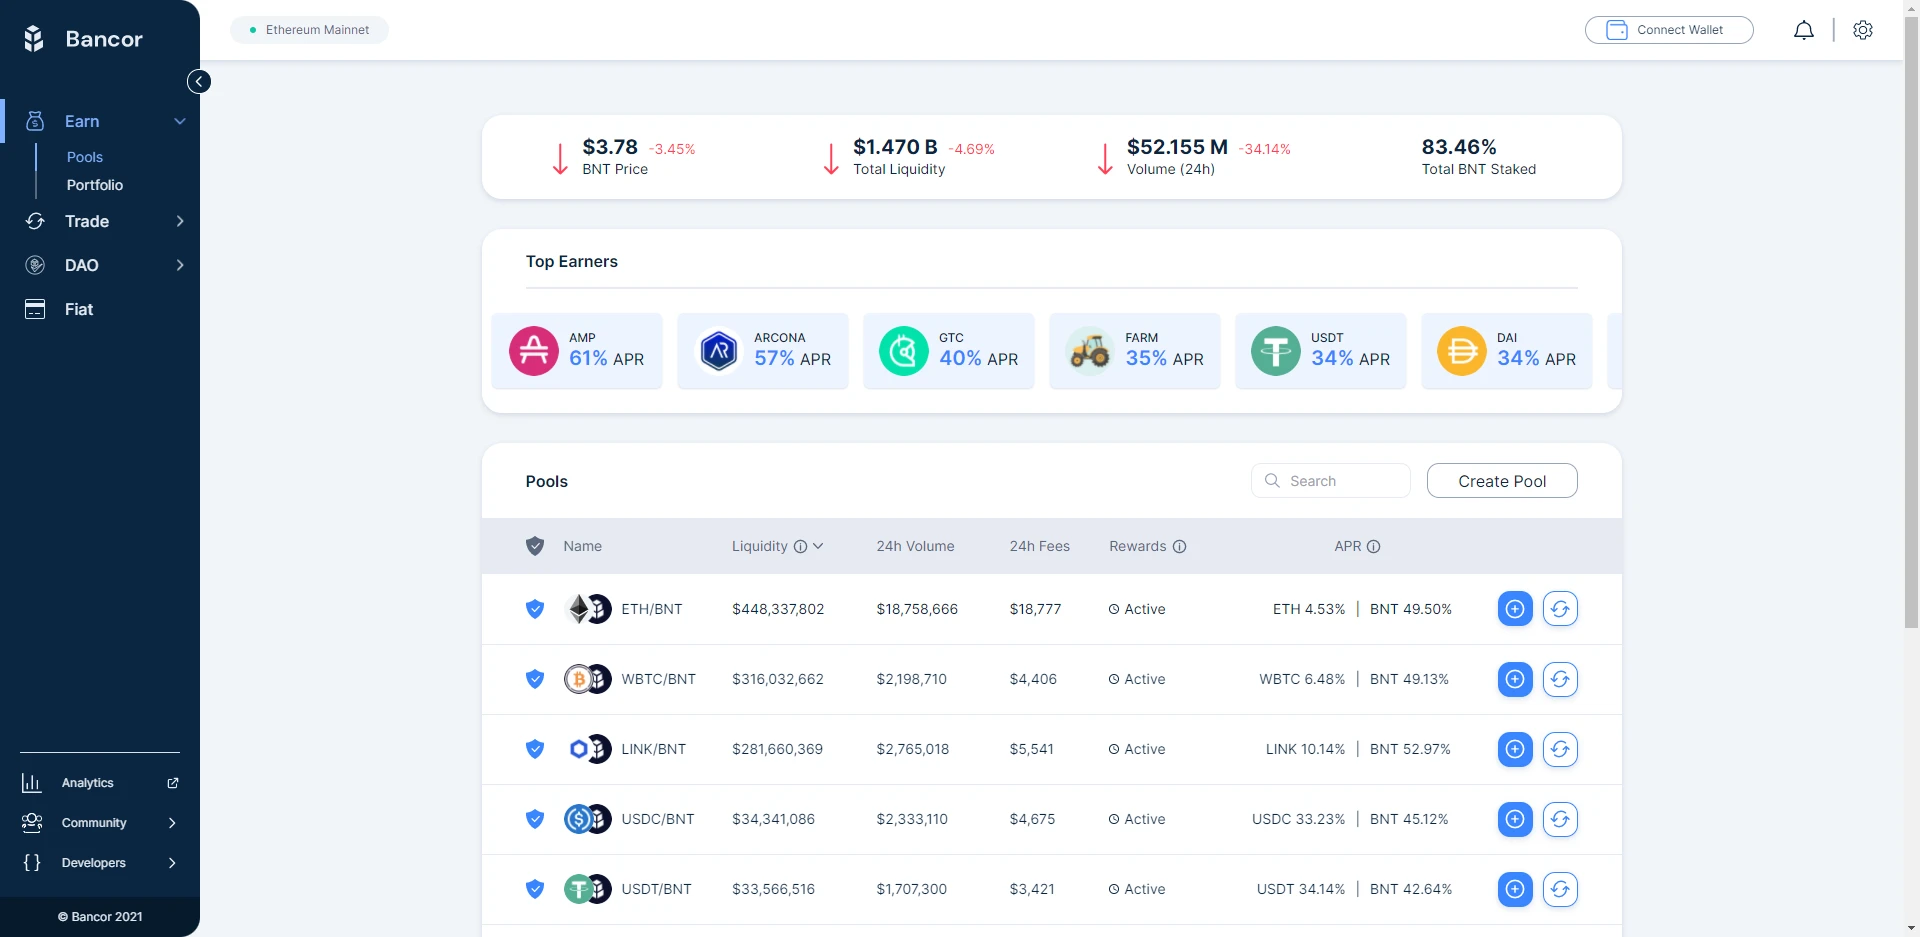Viewport: 1920px width, 937px height.
Task: Click the Create Pool button
Action: 1502,481
